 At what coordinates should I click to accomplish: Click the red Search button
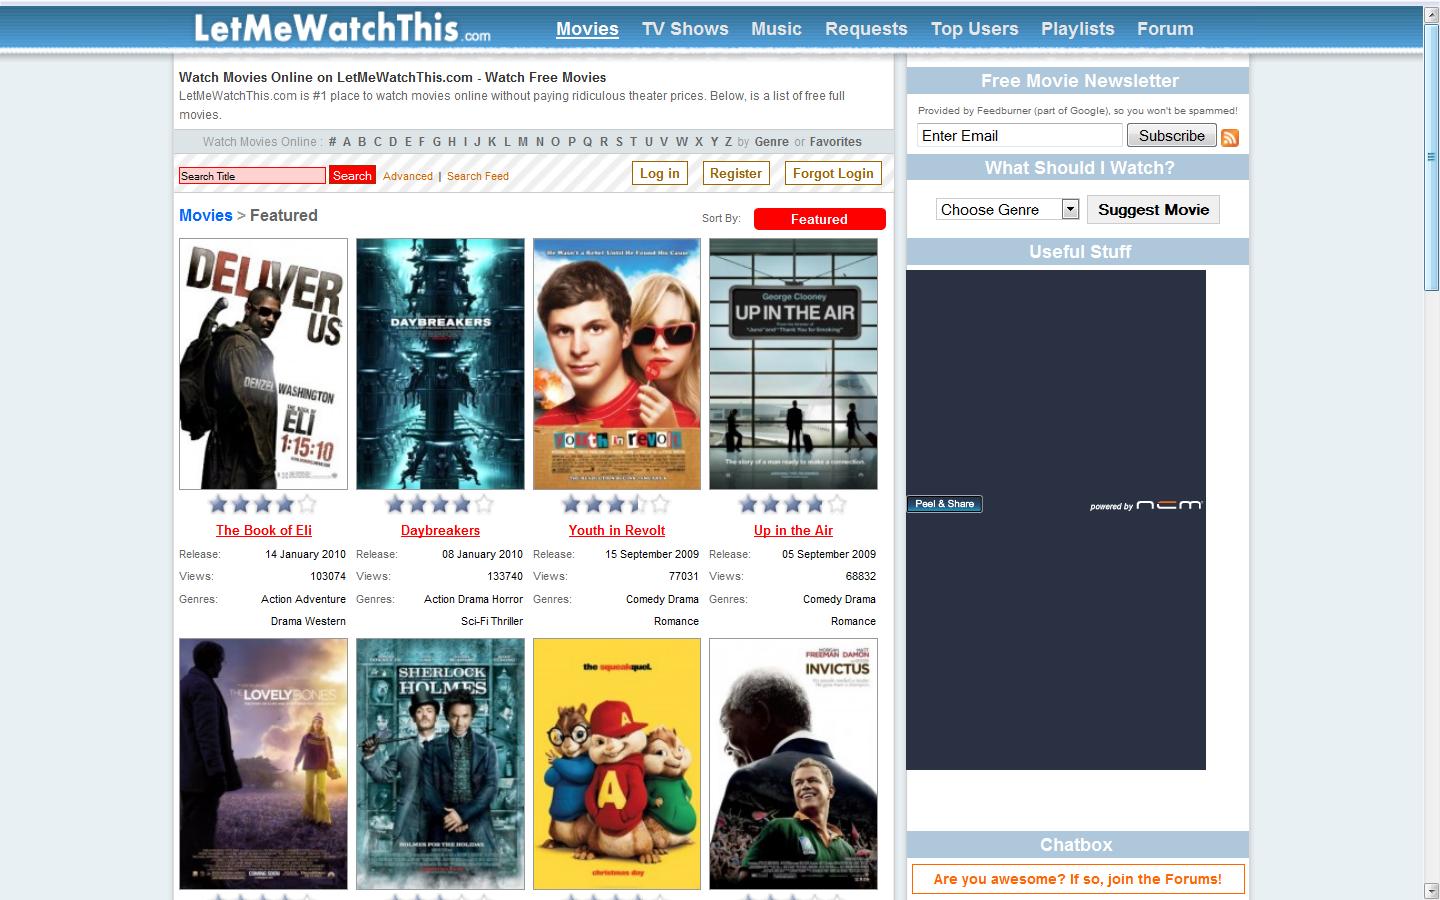352,175
